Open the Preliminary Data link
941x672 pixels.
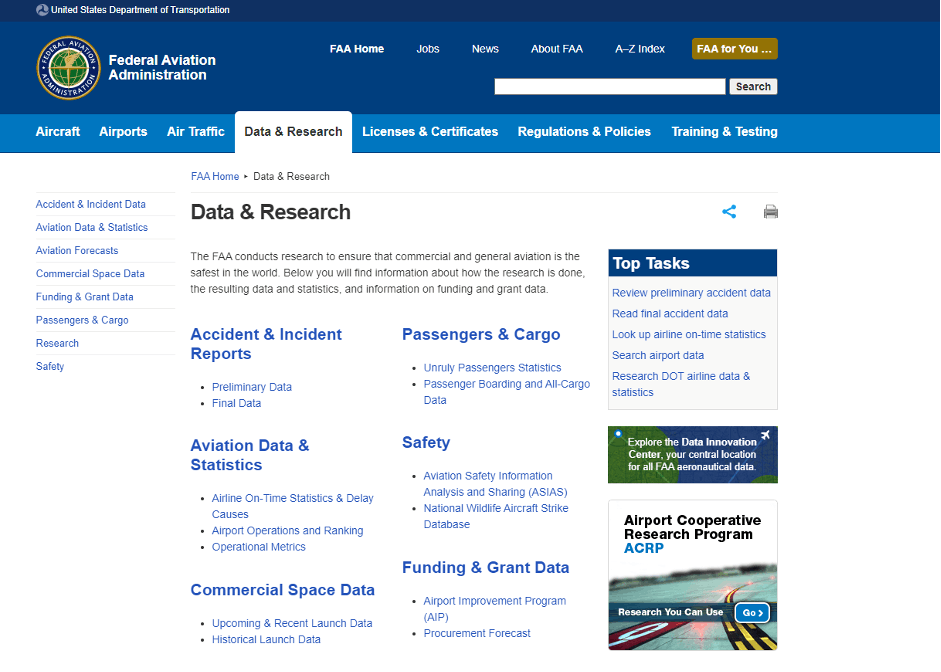252,387
